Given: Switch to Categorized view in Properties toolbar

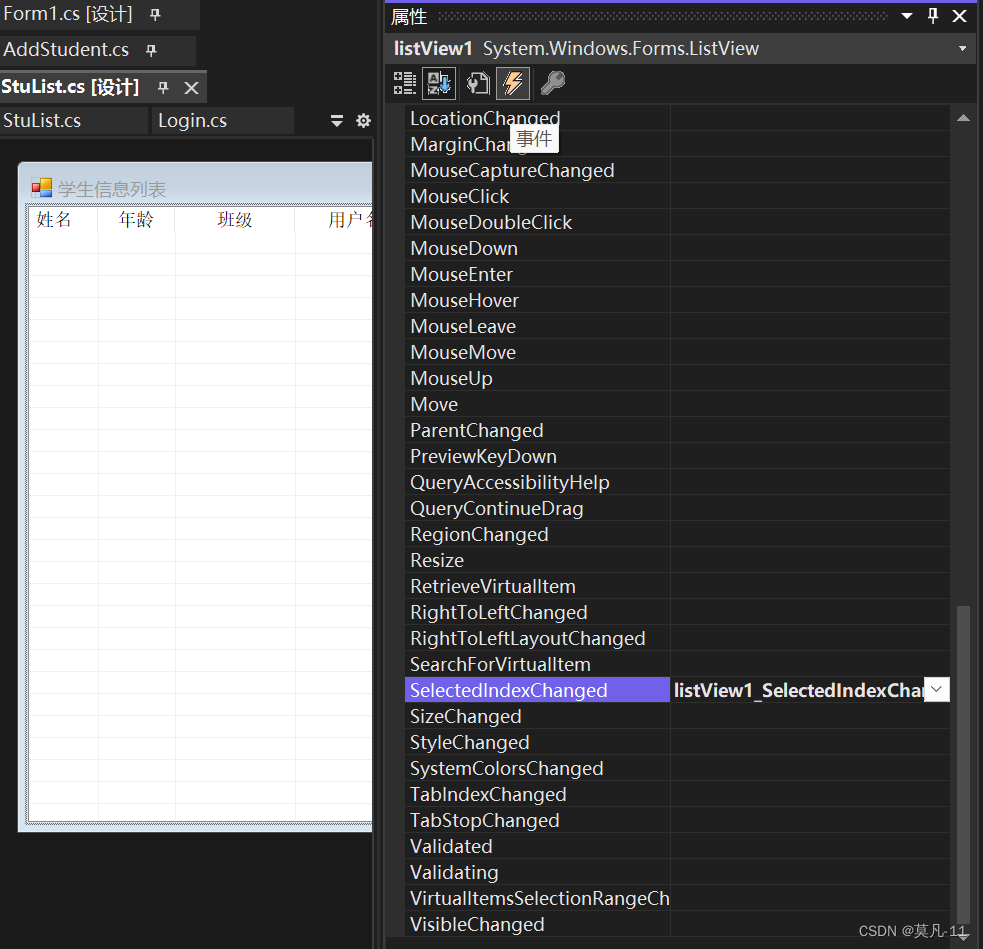Looking at the screenshot, I should click(x=404, y=83).
